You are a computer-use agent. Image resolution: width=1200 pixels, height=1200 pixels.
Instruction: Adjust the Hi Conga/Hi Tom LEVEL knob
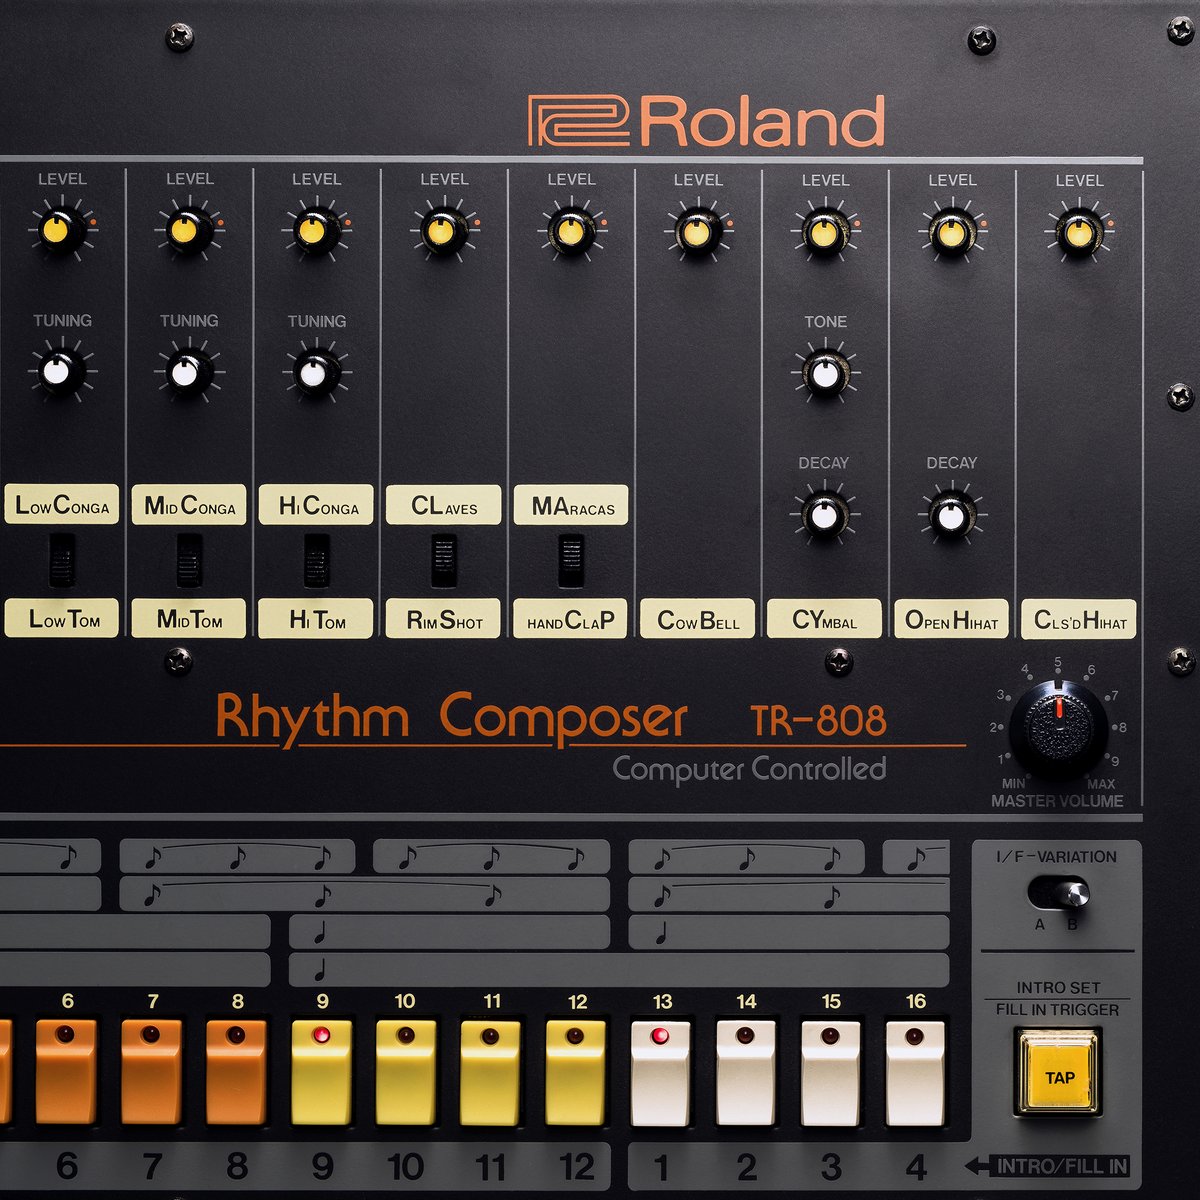(315, 230)
